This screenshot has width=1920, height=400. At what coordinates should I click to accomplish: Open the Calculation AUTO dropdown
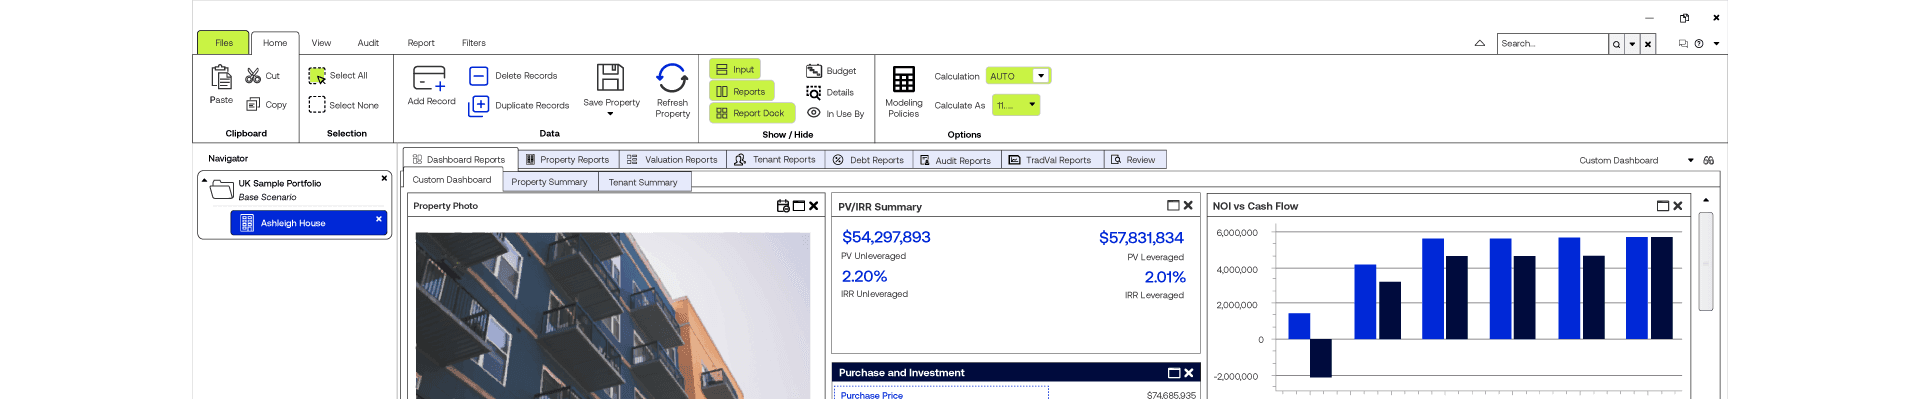[x=1040, y=76]
